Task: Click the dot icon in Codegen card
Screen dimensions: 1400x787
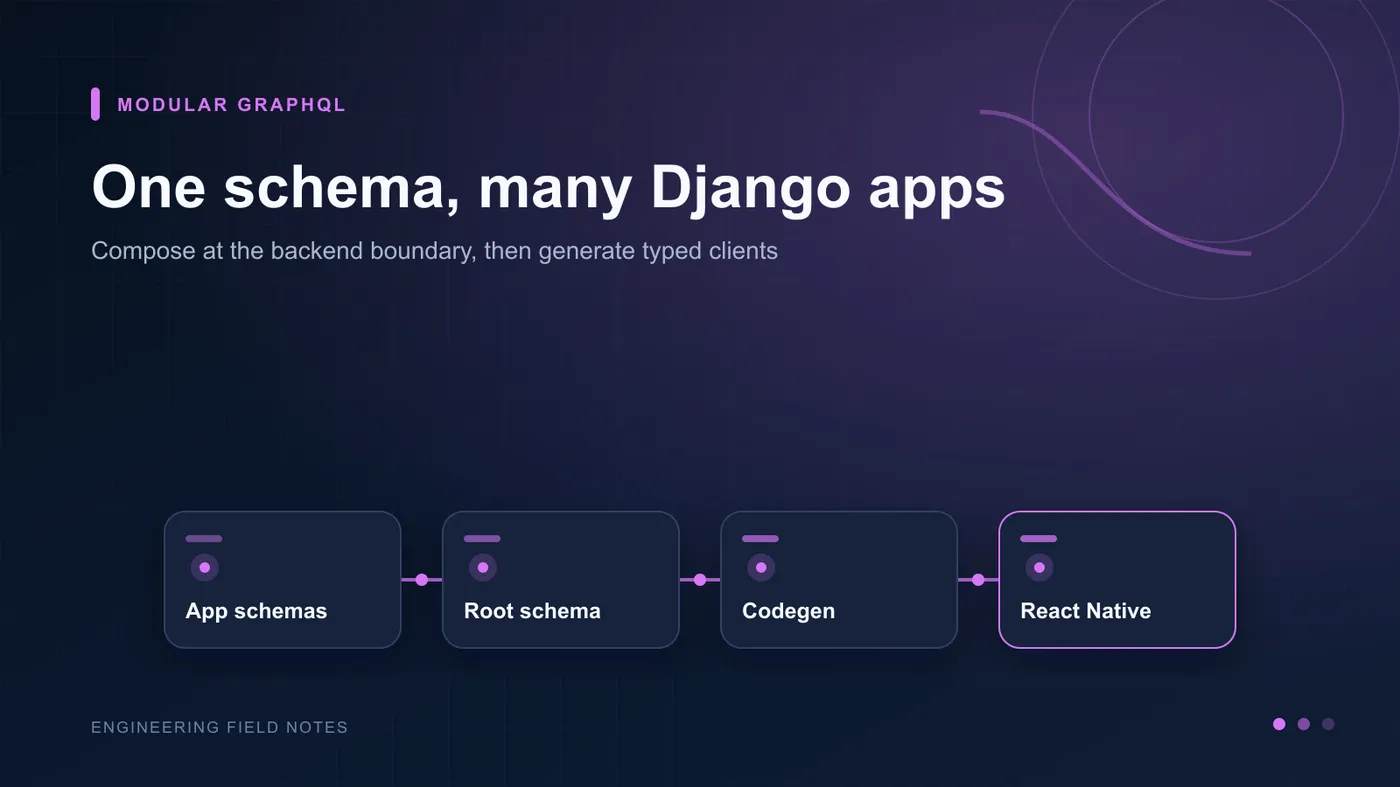Action: pos(761,567)
